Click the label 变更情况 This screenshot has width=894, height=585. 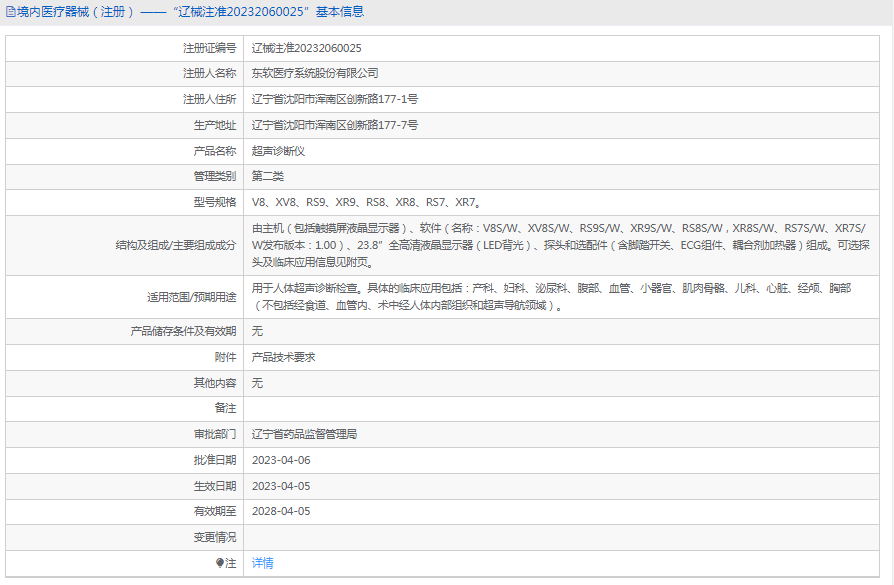click(x=214, y=537)
